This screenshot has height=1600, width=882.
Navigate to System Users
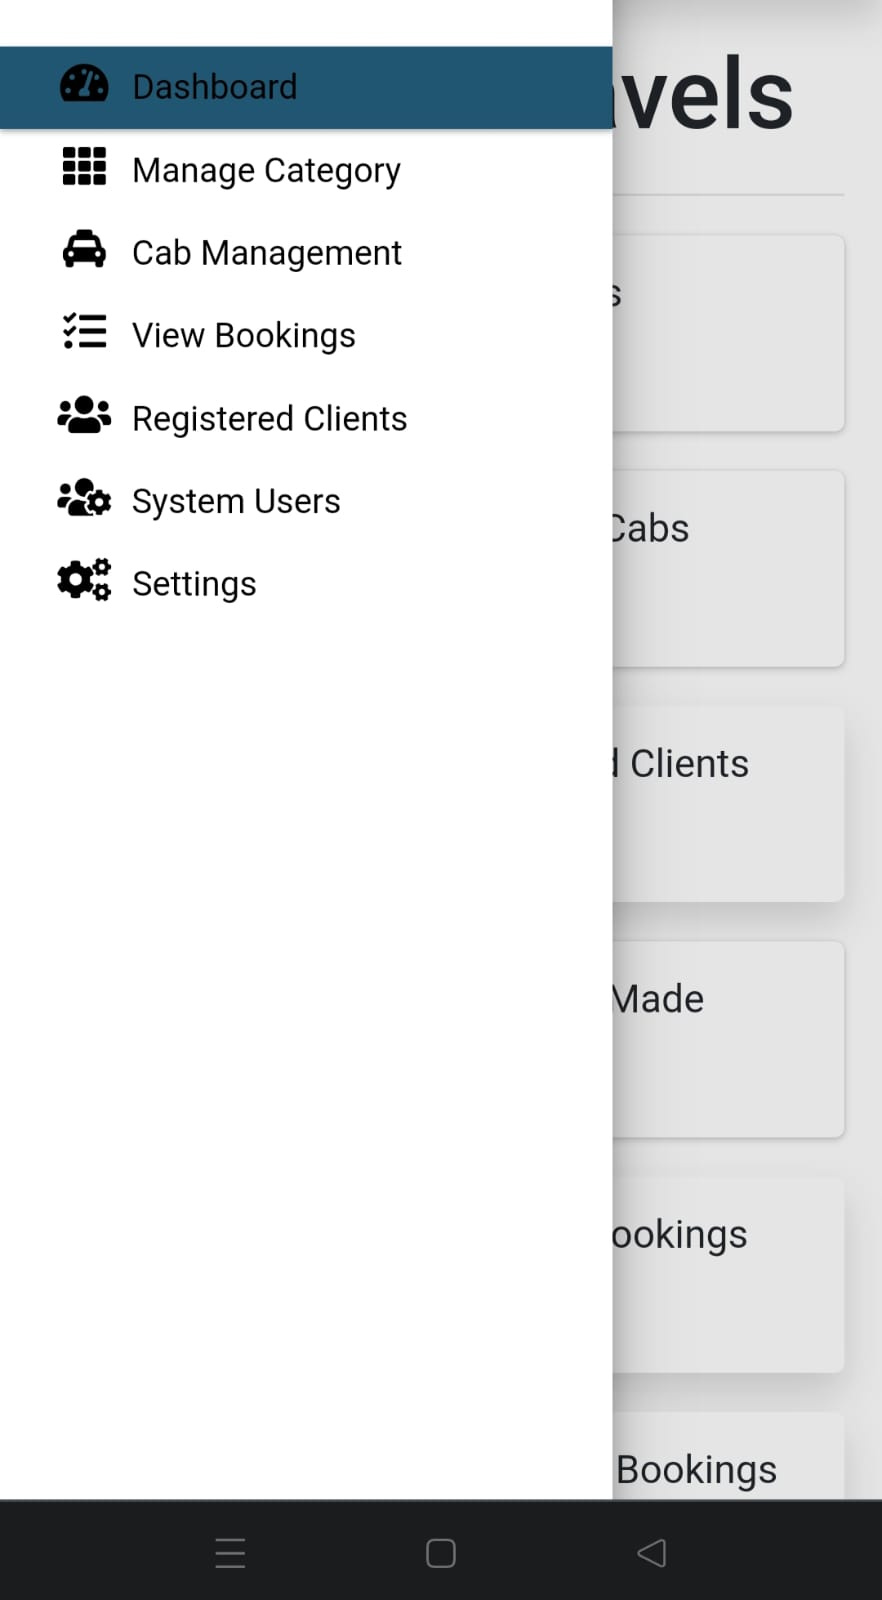pyautogui.click(x=236, y=501)
